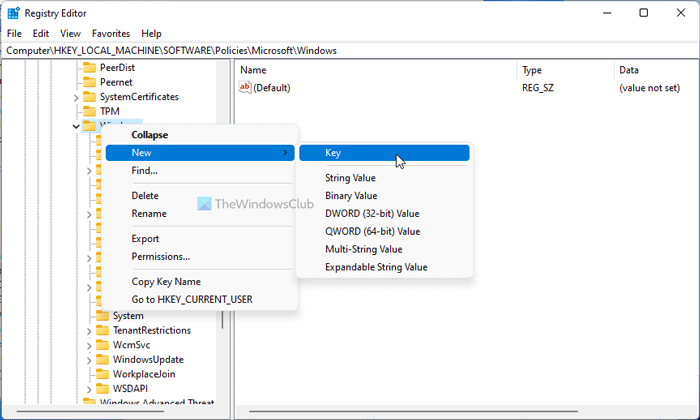Click the WcmSvc folder icon
700x420 pixels.
pyautogui.click(x=103, y=345)
